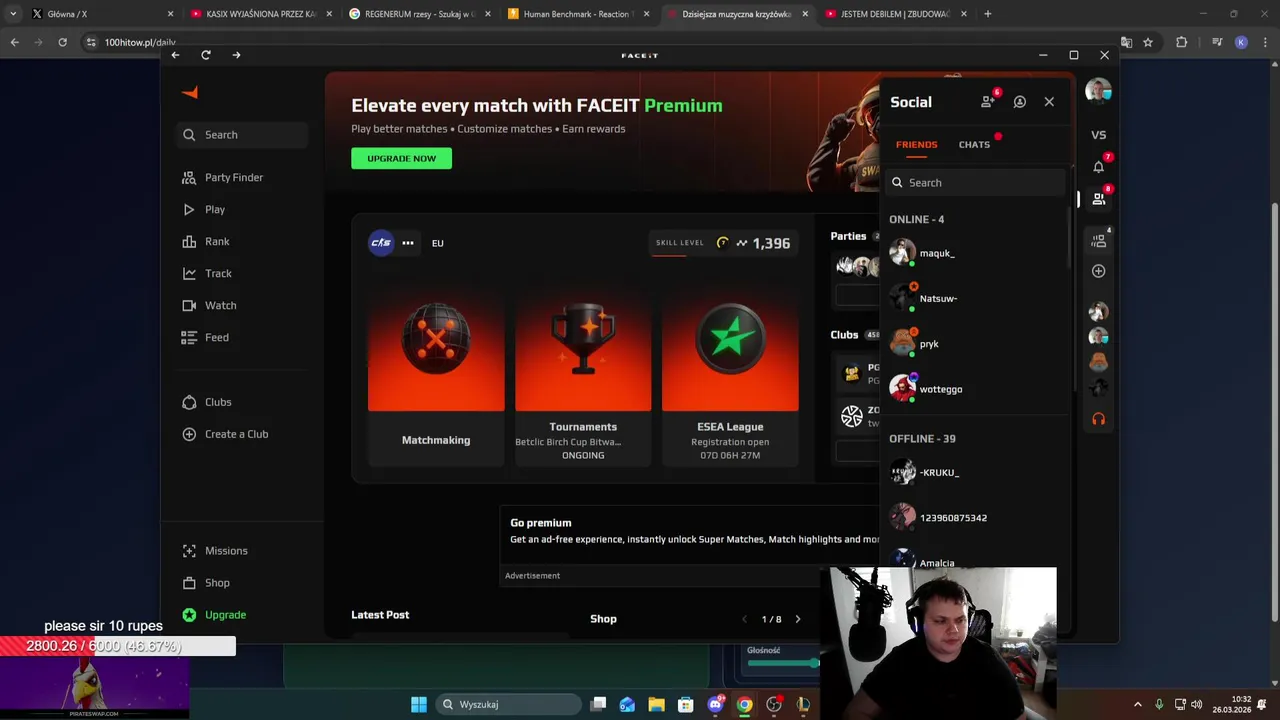Open the profile avatar at top right
Image resolution: width=1280 pixels, height=720 pixels.
point(1098,91)
